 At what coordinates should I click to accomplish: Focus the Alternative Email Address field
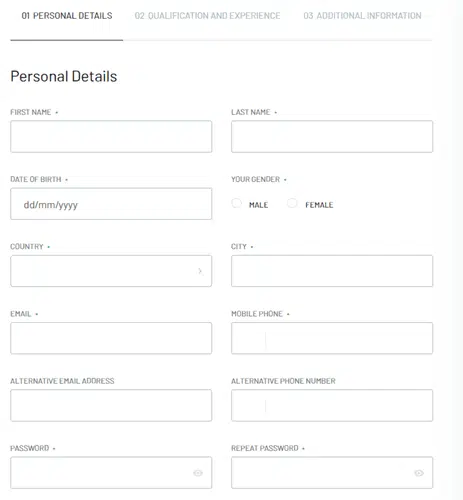[111, 405]
